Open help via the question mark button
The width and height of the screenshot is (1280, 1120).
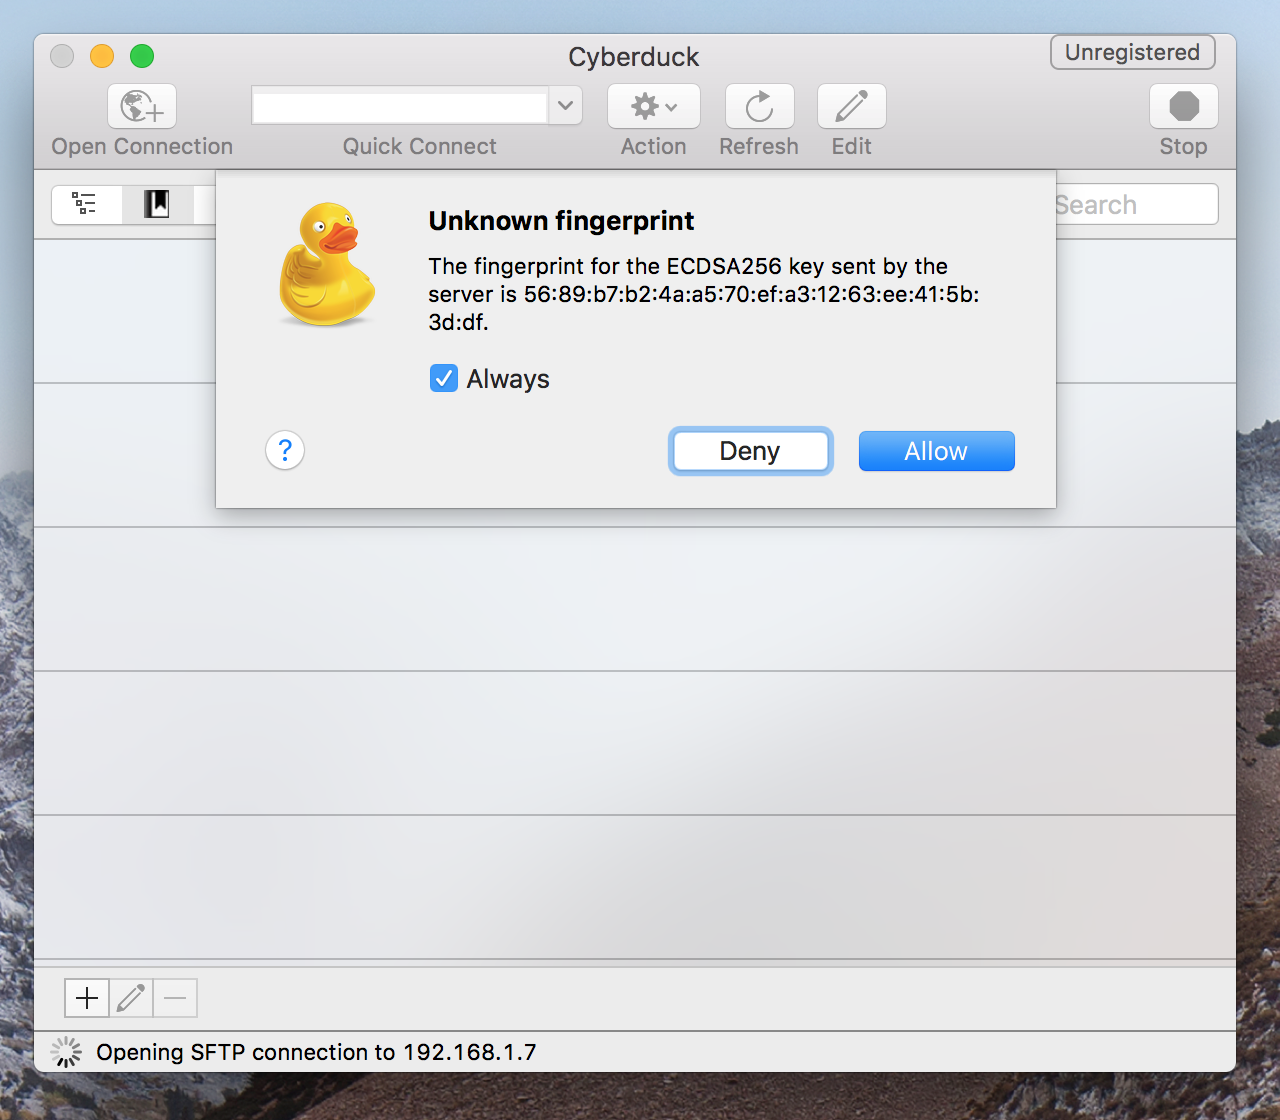(x=285, y=450)
